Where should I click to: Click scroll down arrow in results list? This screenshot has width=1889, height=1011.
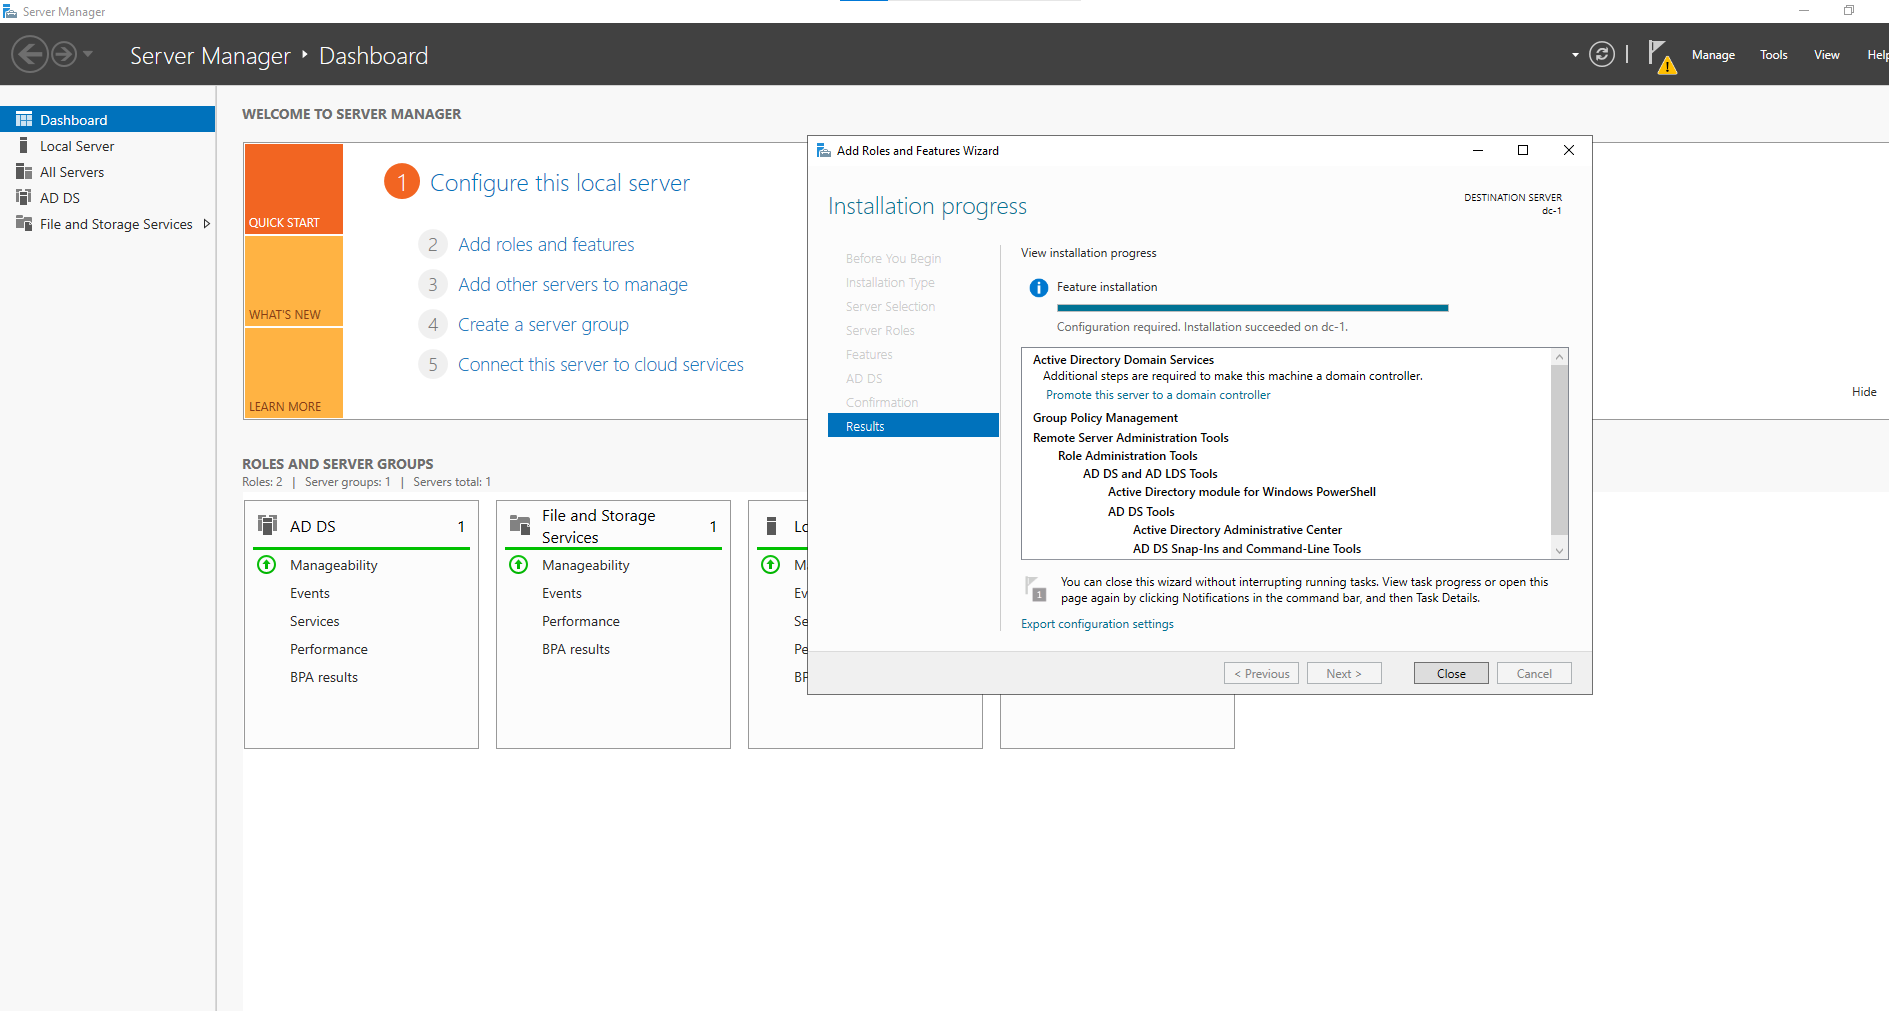1559,551
